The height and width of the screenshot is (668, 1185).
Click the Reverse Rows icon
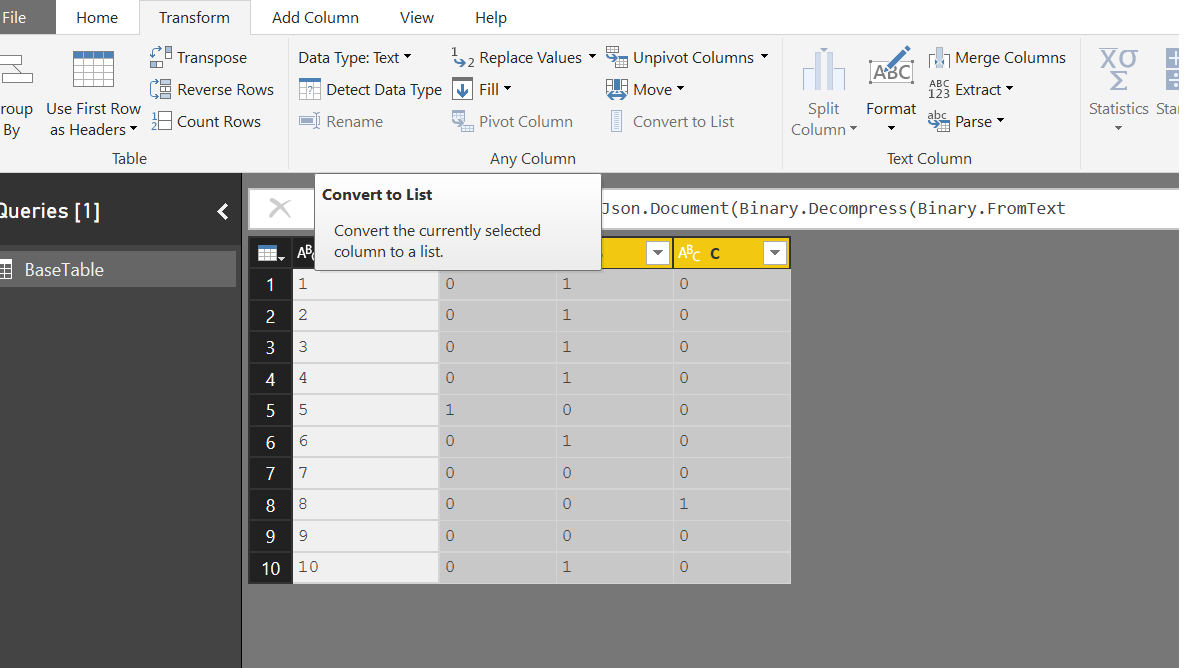pos(160,89)
